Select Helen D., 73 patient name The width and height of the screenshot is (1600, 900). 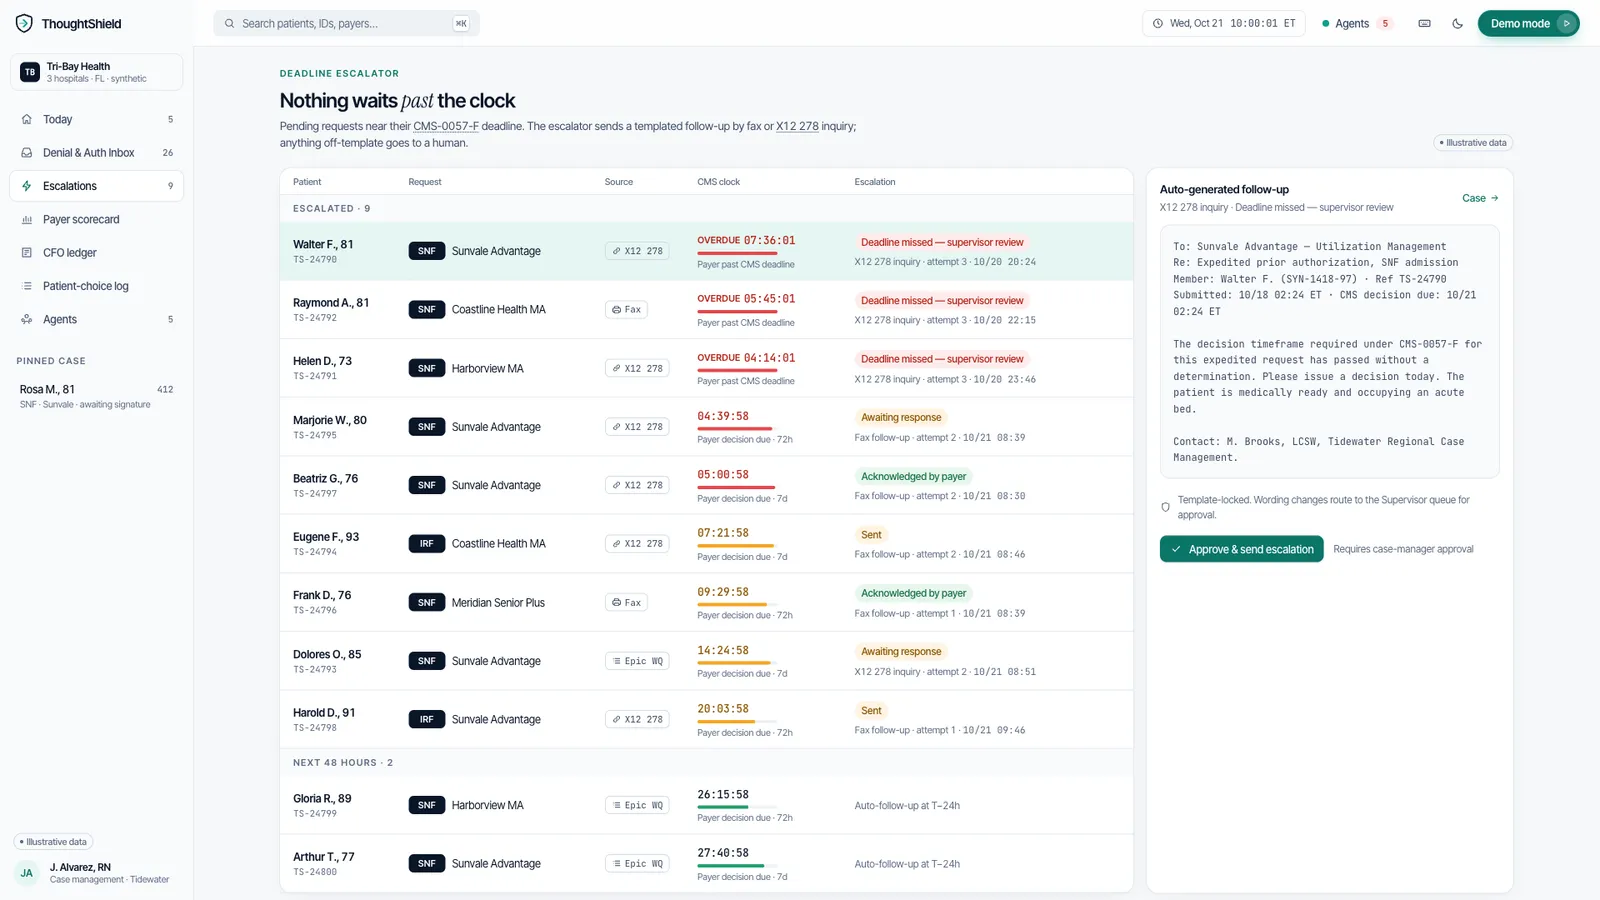322,361
